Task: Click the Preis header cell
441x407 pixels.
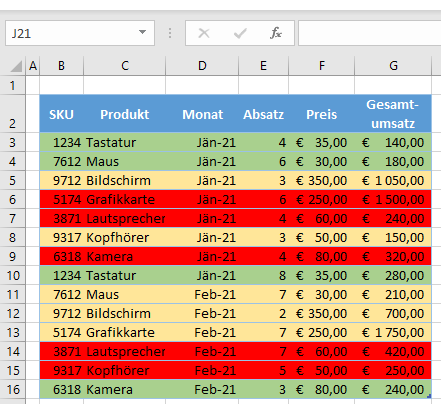Action: tap(322, 114)
